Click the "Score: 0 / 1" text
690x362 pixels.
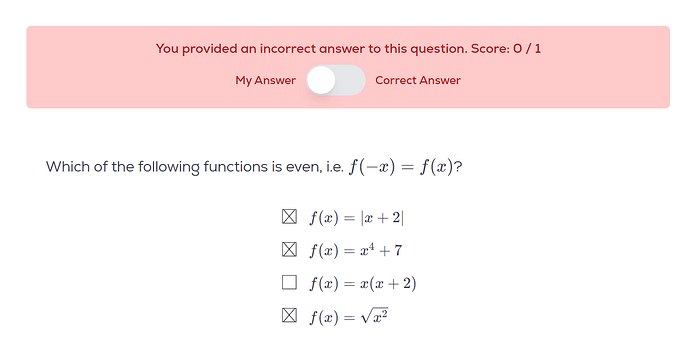pos(506,48)
